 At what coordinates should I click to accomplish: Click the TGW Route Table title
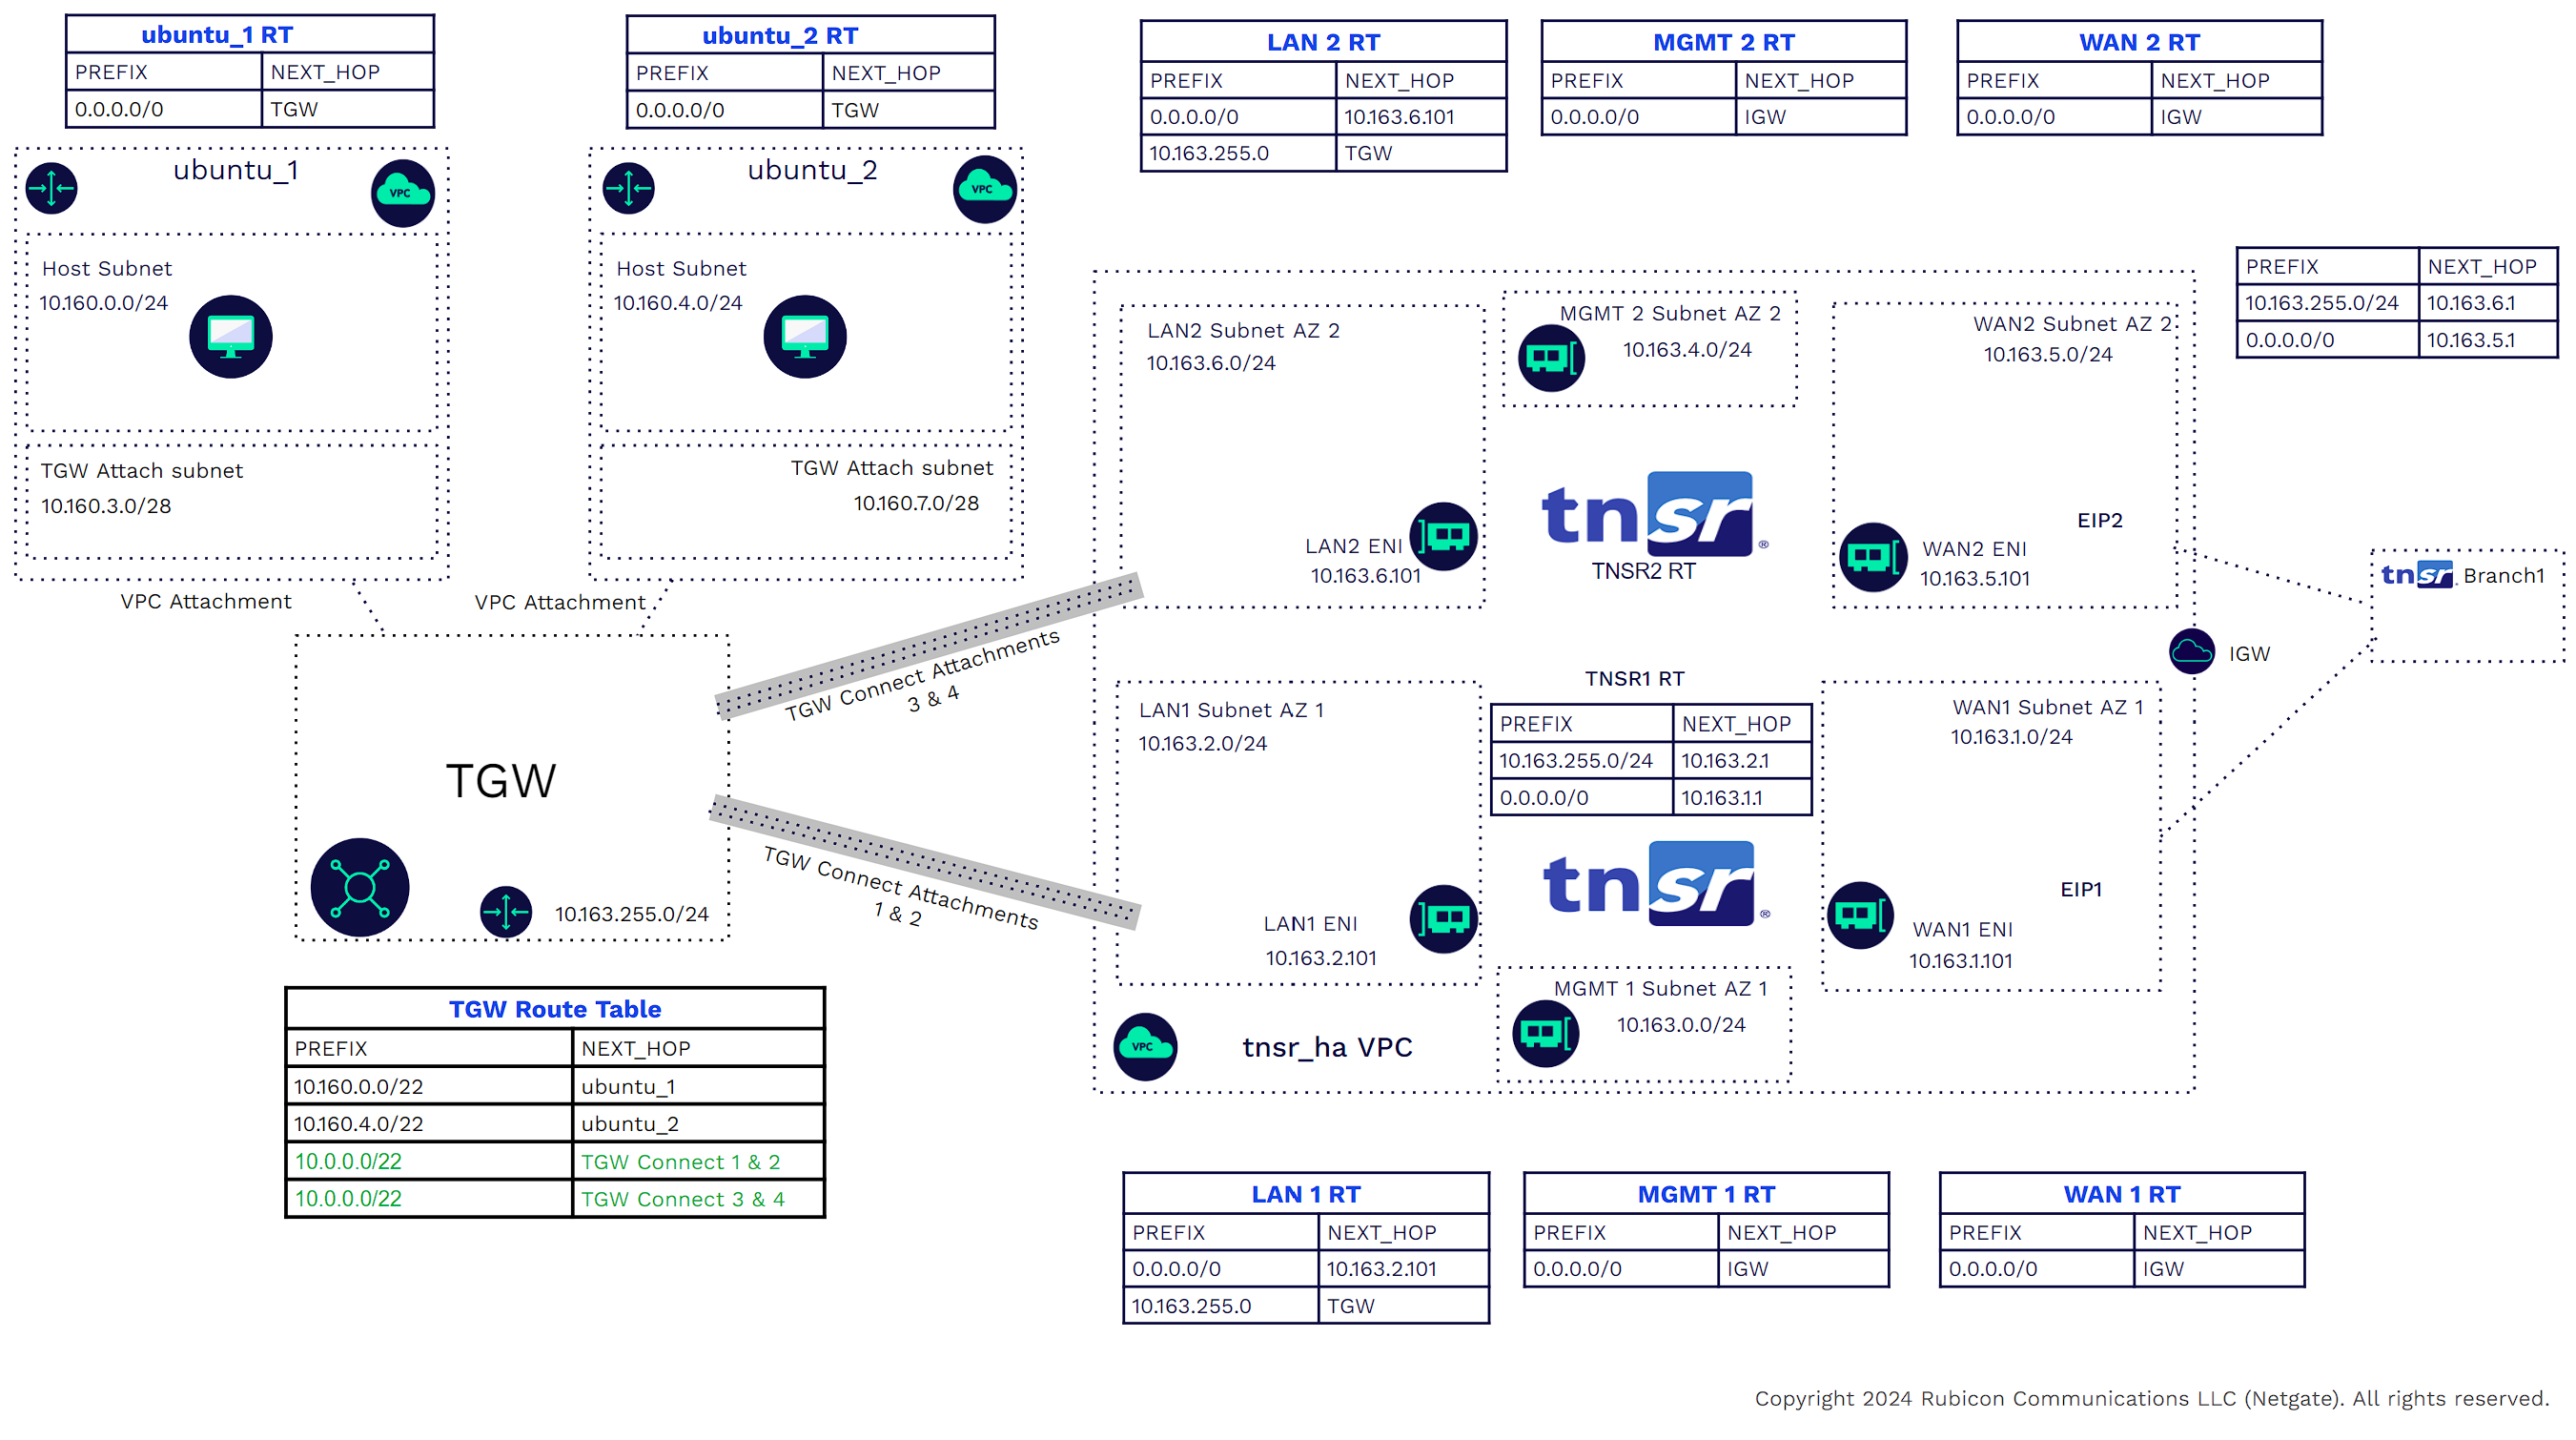point(555,1009)
